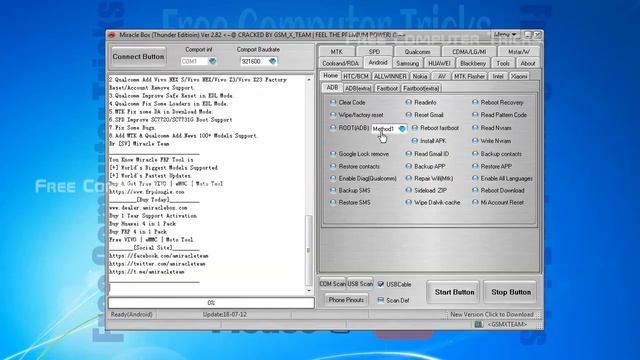Open the Coolsand/RDA tab

[340, 64]
